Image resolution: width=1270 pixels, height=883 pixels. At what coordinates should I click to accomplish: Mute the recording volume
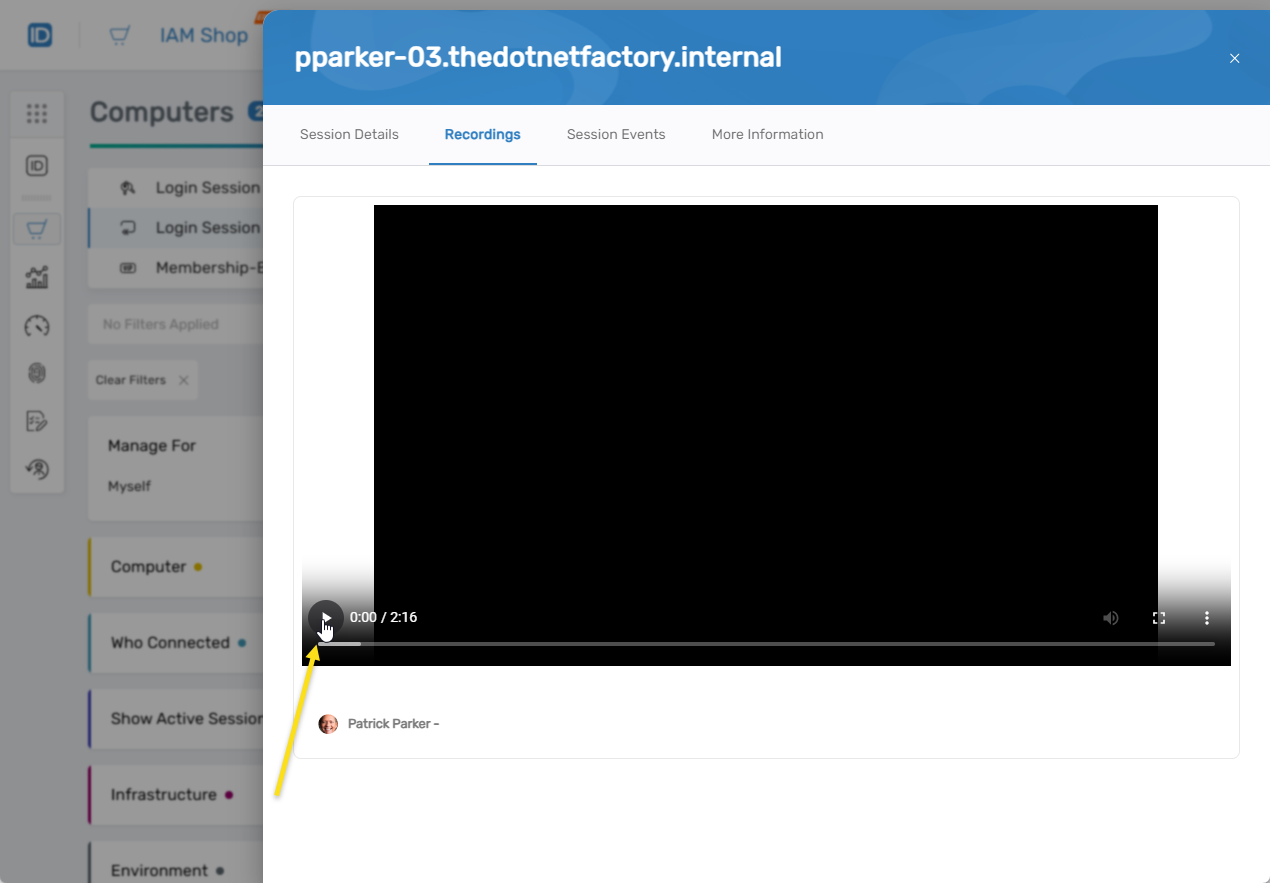(x=1110, y=618)
